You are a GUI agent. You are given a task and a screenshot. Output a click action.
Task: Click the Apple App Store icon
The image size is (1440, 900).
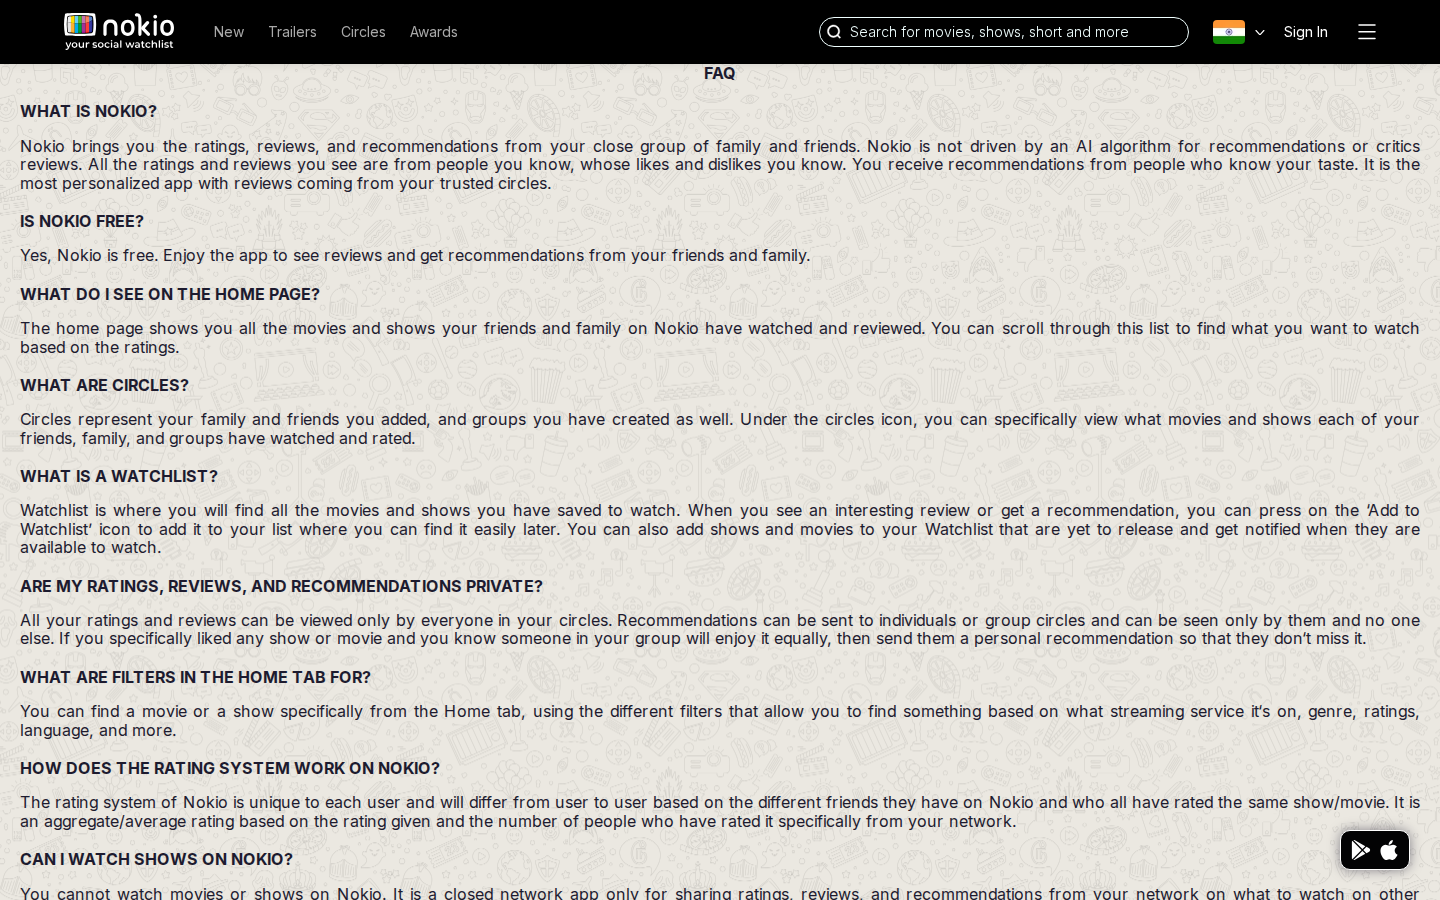click(1389, 850)
